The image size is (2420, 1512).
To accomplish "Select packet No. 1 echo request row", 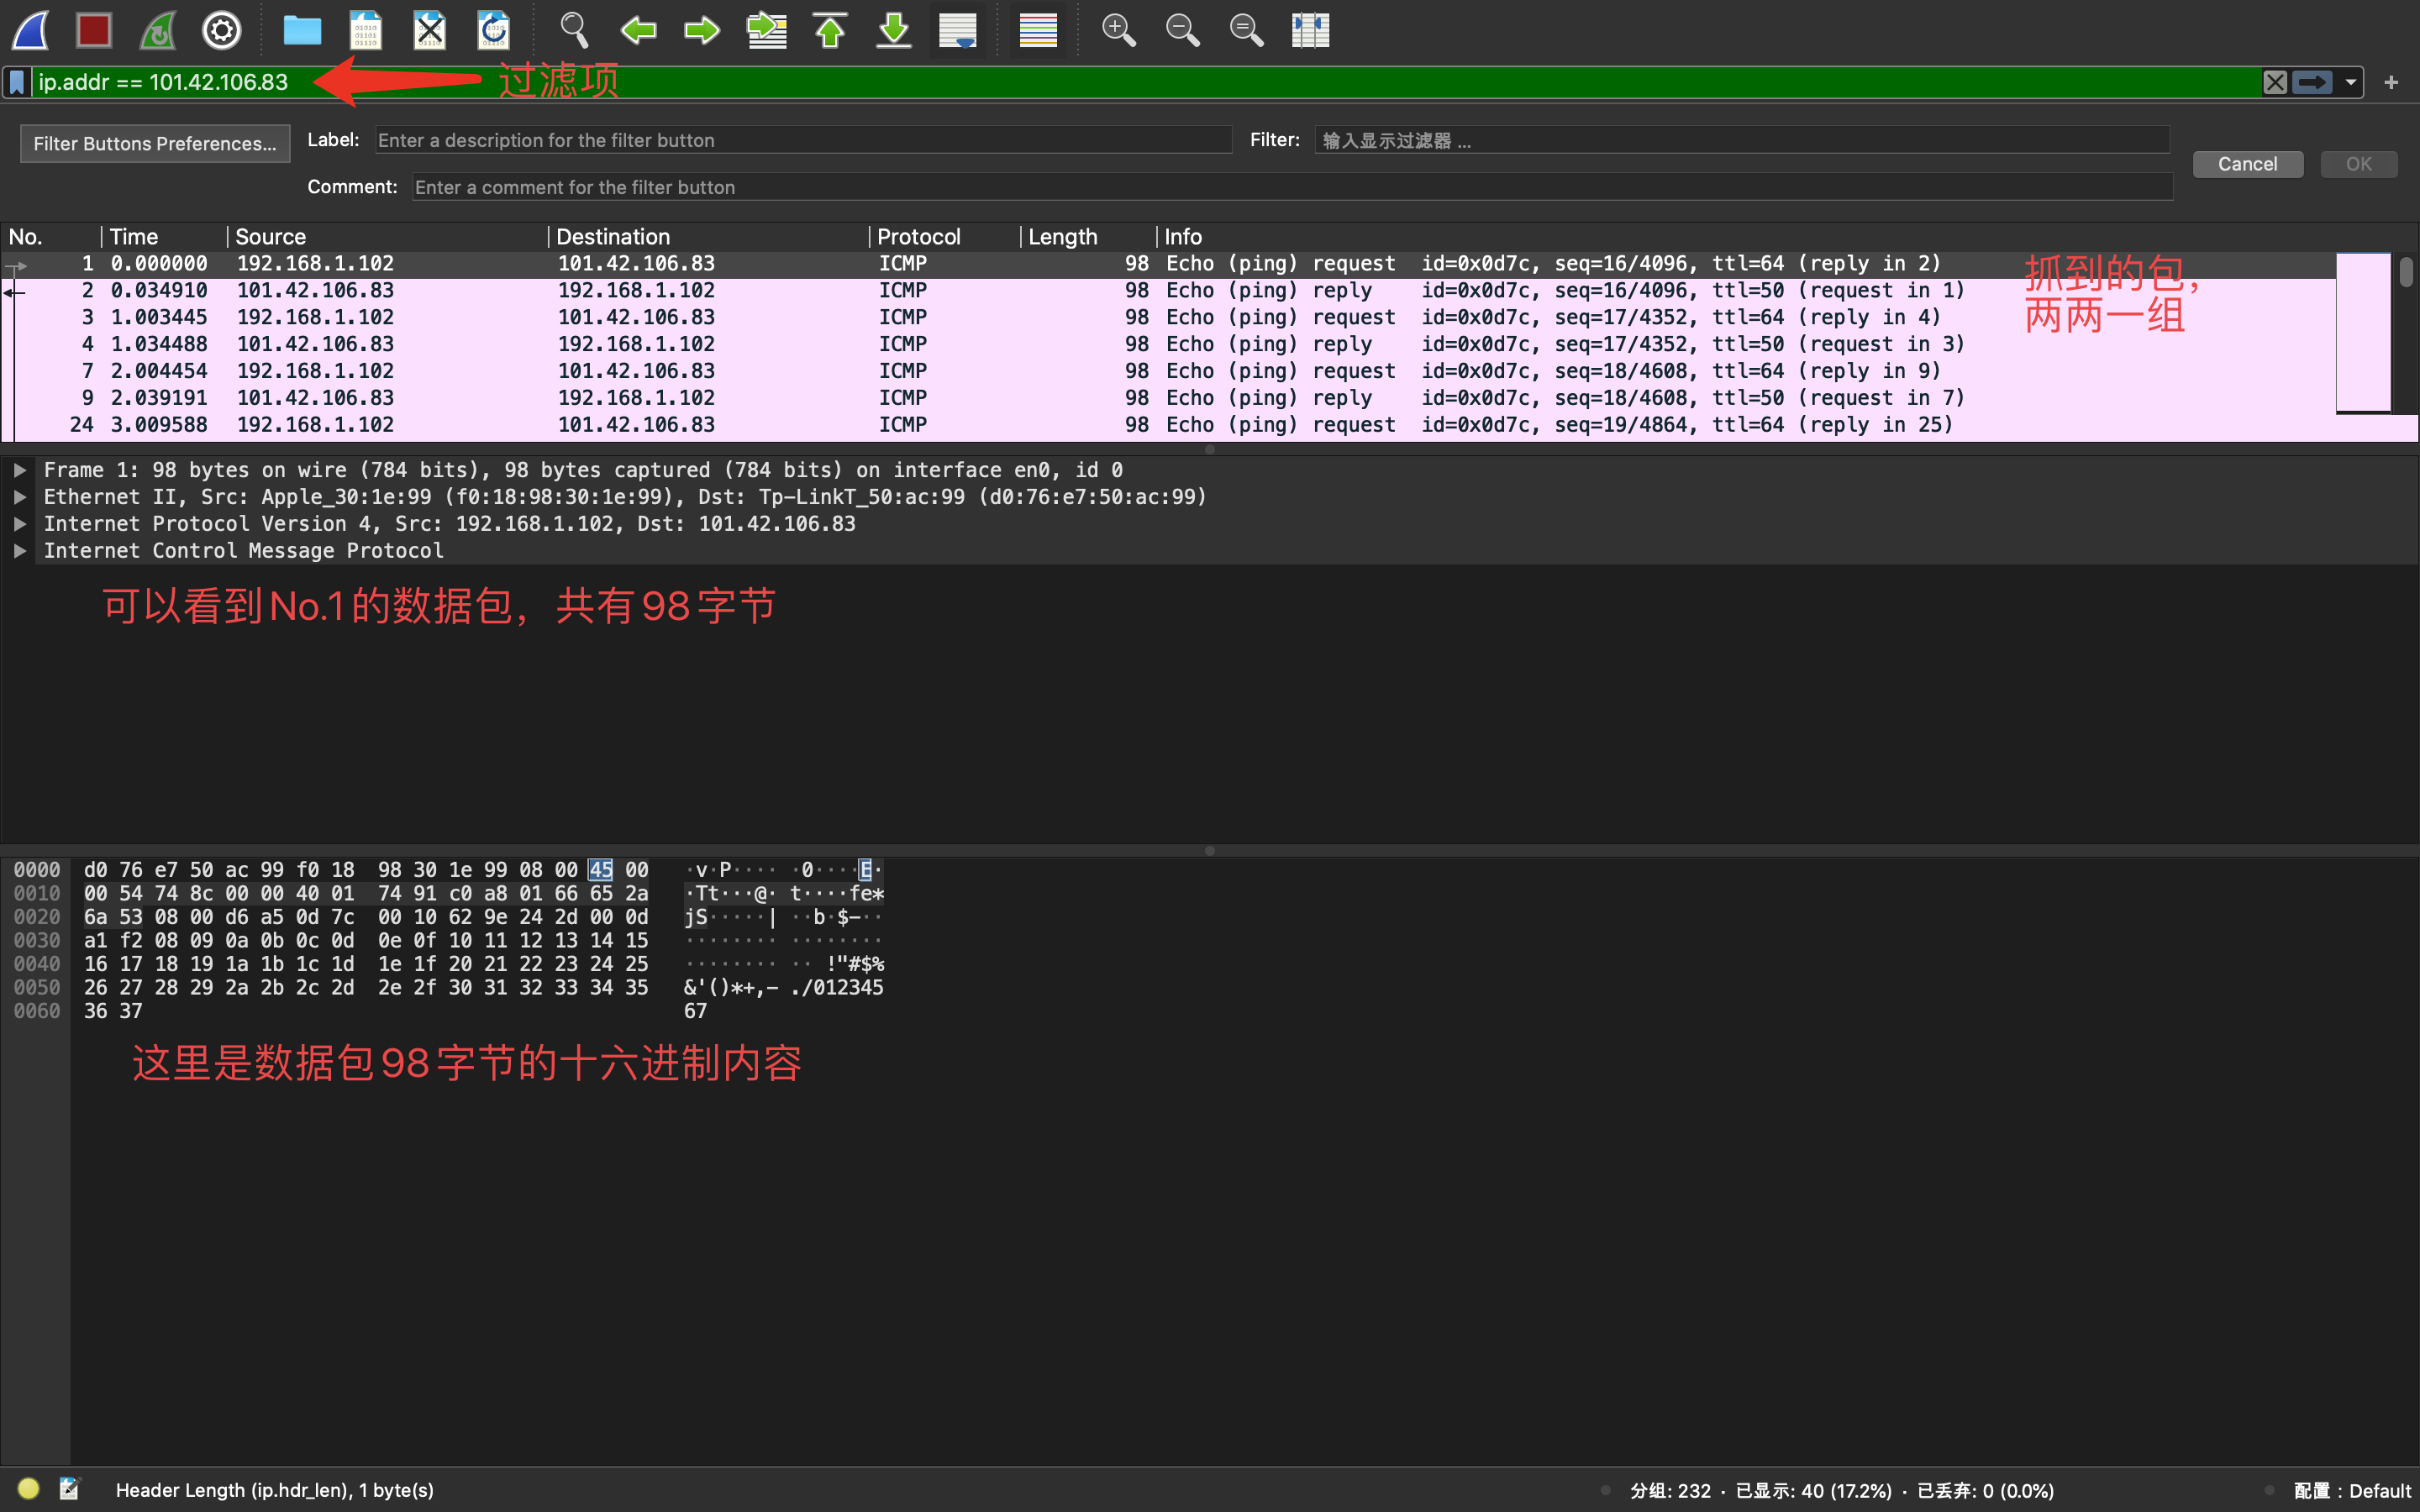I will (x=1168, y=264).
